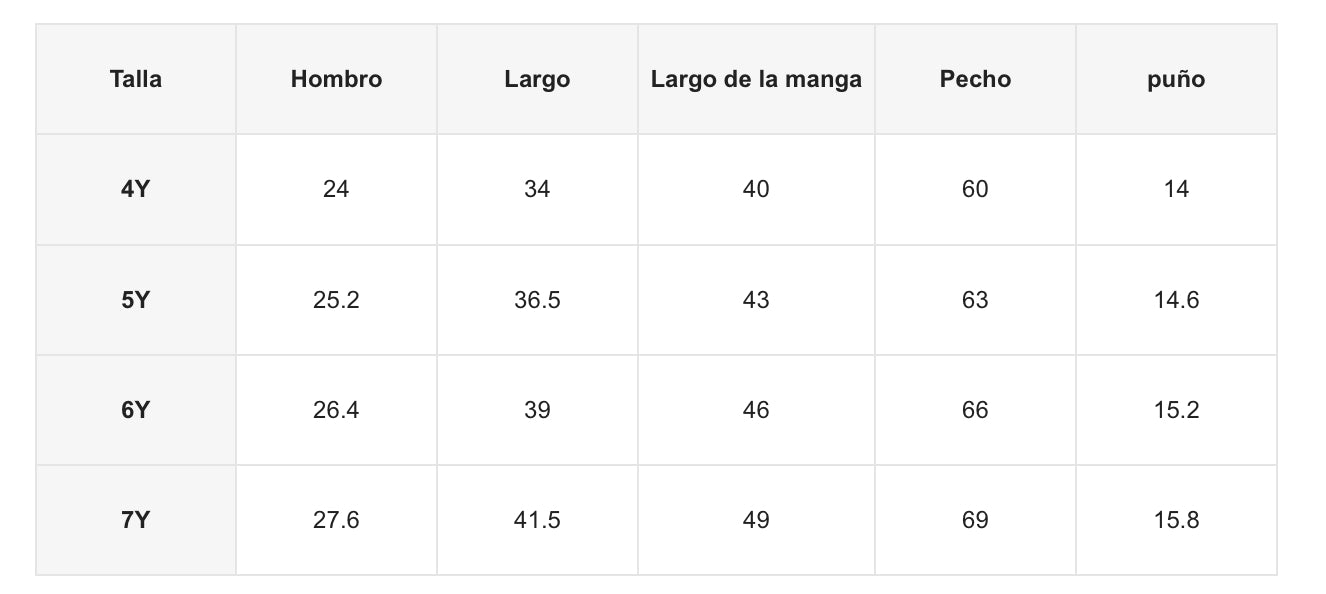Click the 7Y Hombro value 27.6
Screen dimensions: 1326x594
tap(336, 520)
